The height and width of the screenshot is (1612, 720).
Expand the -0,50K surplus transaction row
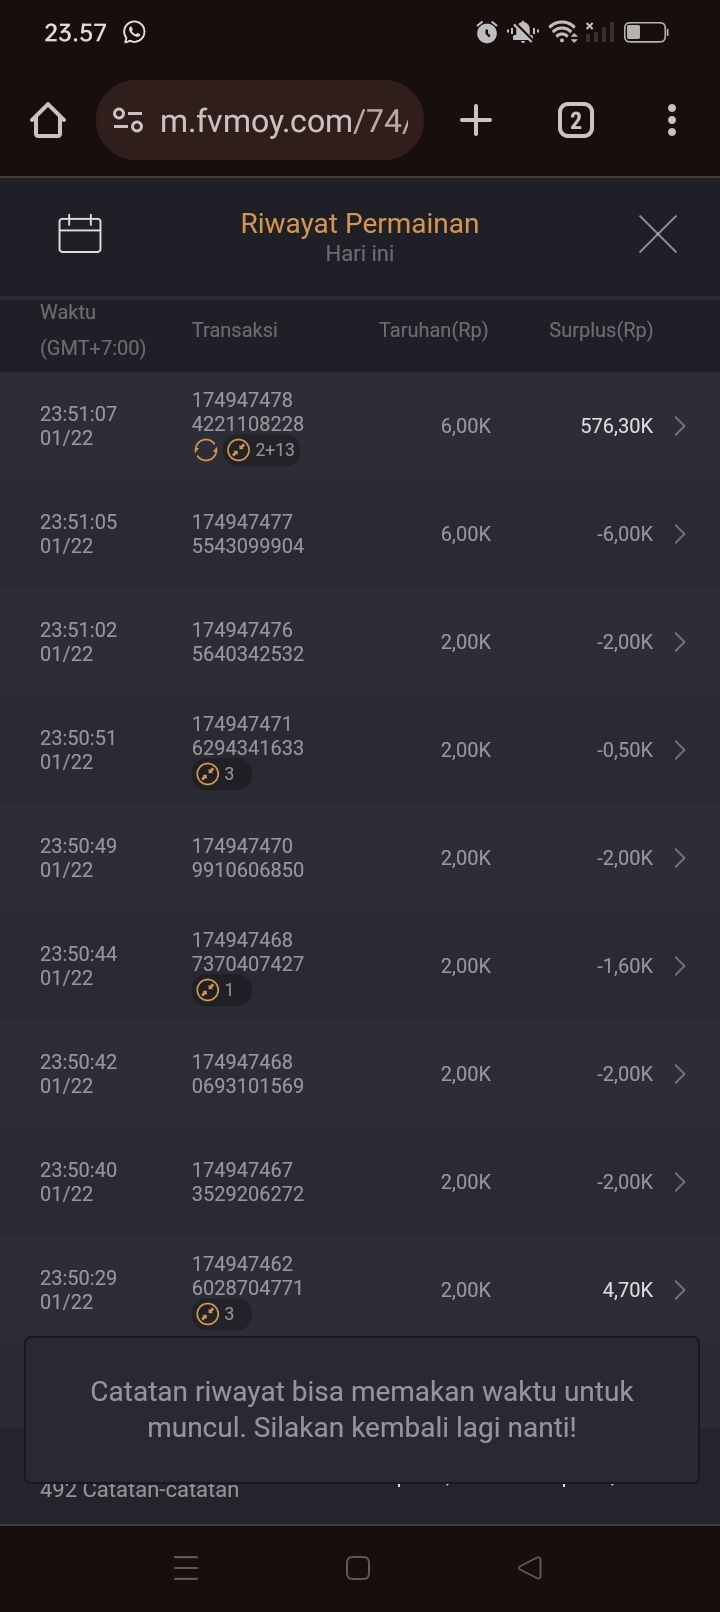(680, 750)
